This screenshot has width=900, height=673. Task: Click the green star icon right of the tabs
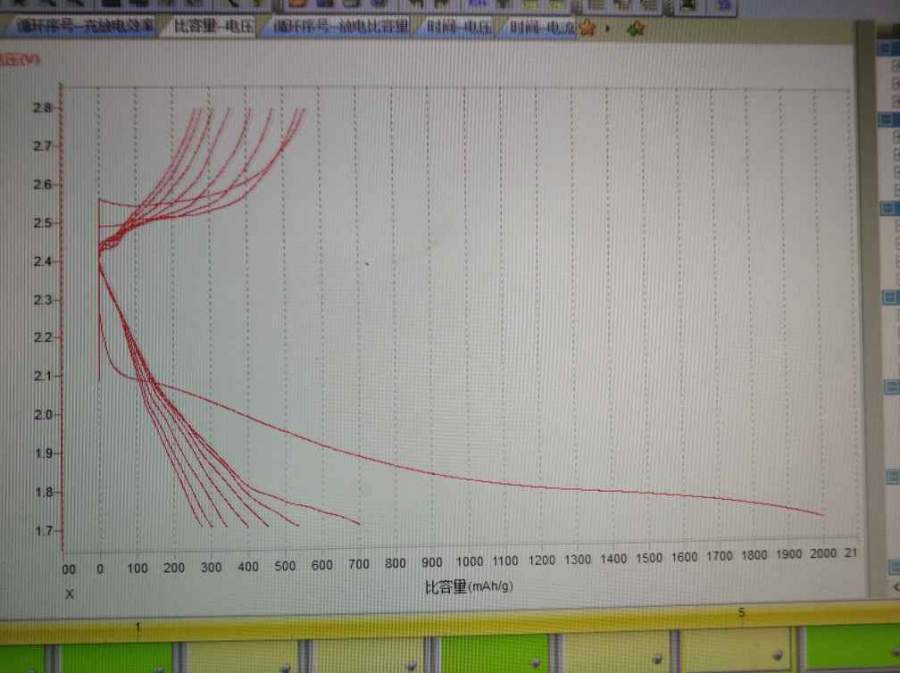tap(635, 29)
